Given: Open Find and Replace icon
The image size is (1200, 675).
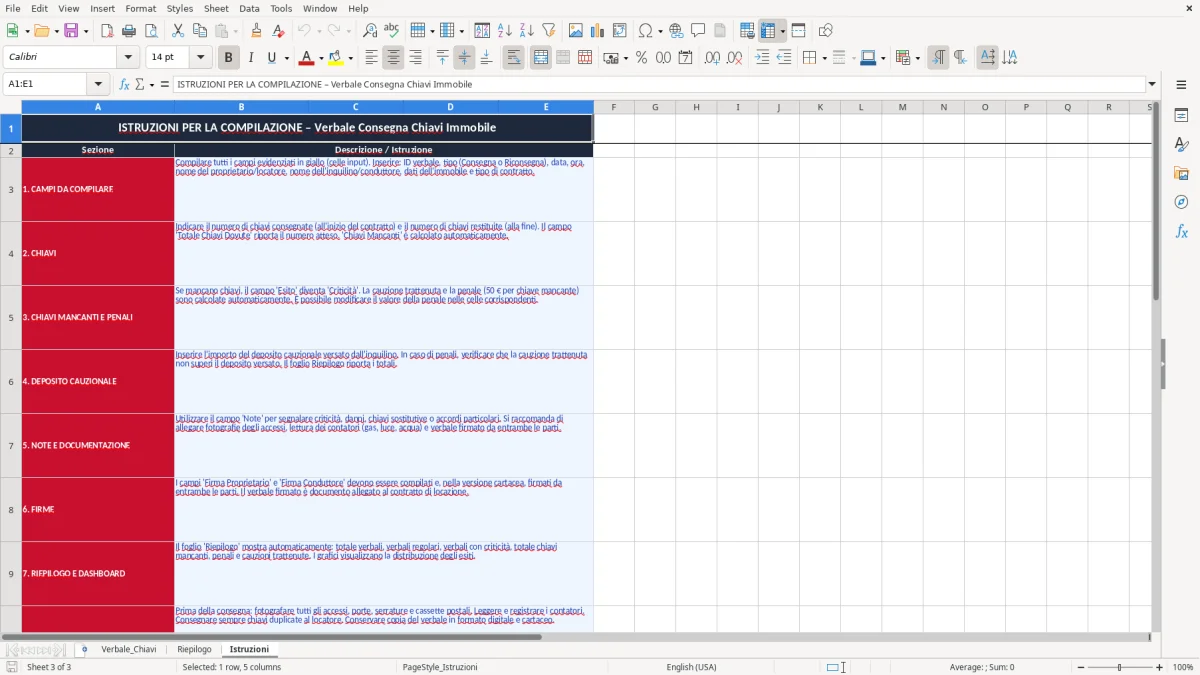Looking at the screenshot, I should point(370,31).
